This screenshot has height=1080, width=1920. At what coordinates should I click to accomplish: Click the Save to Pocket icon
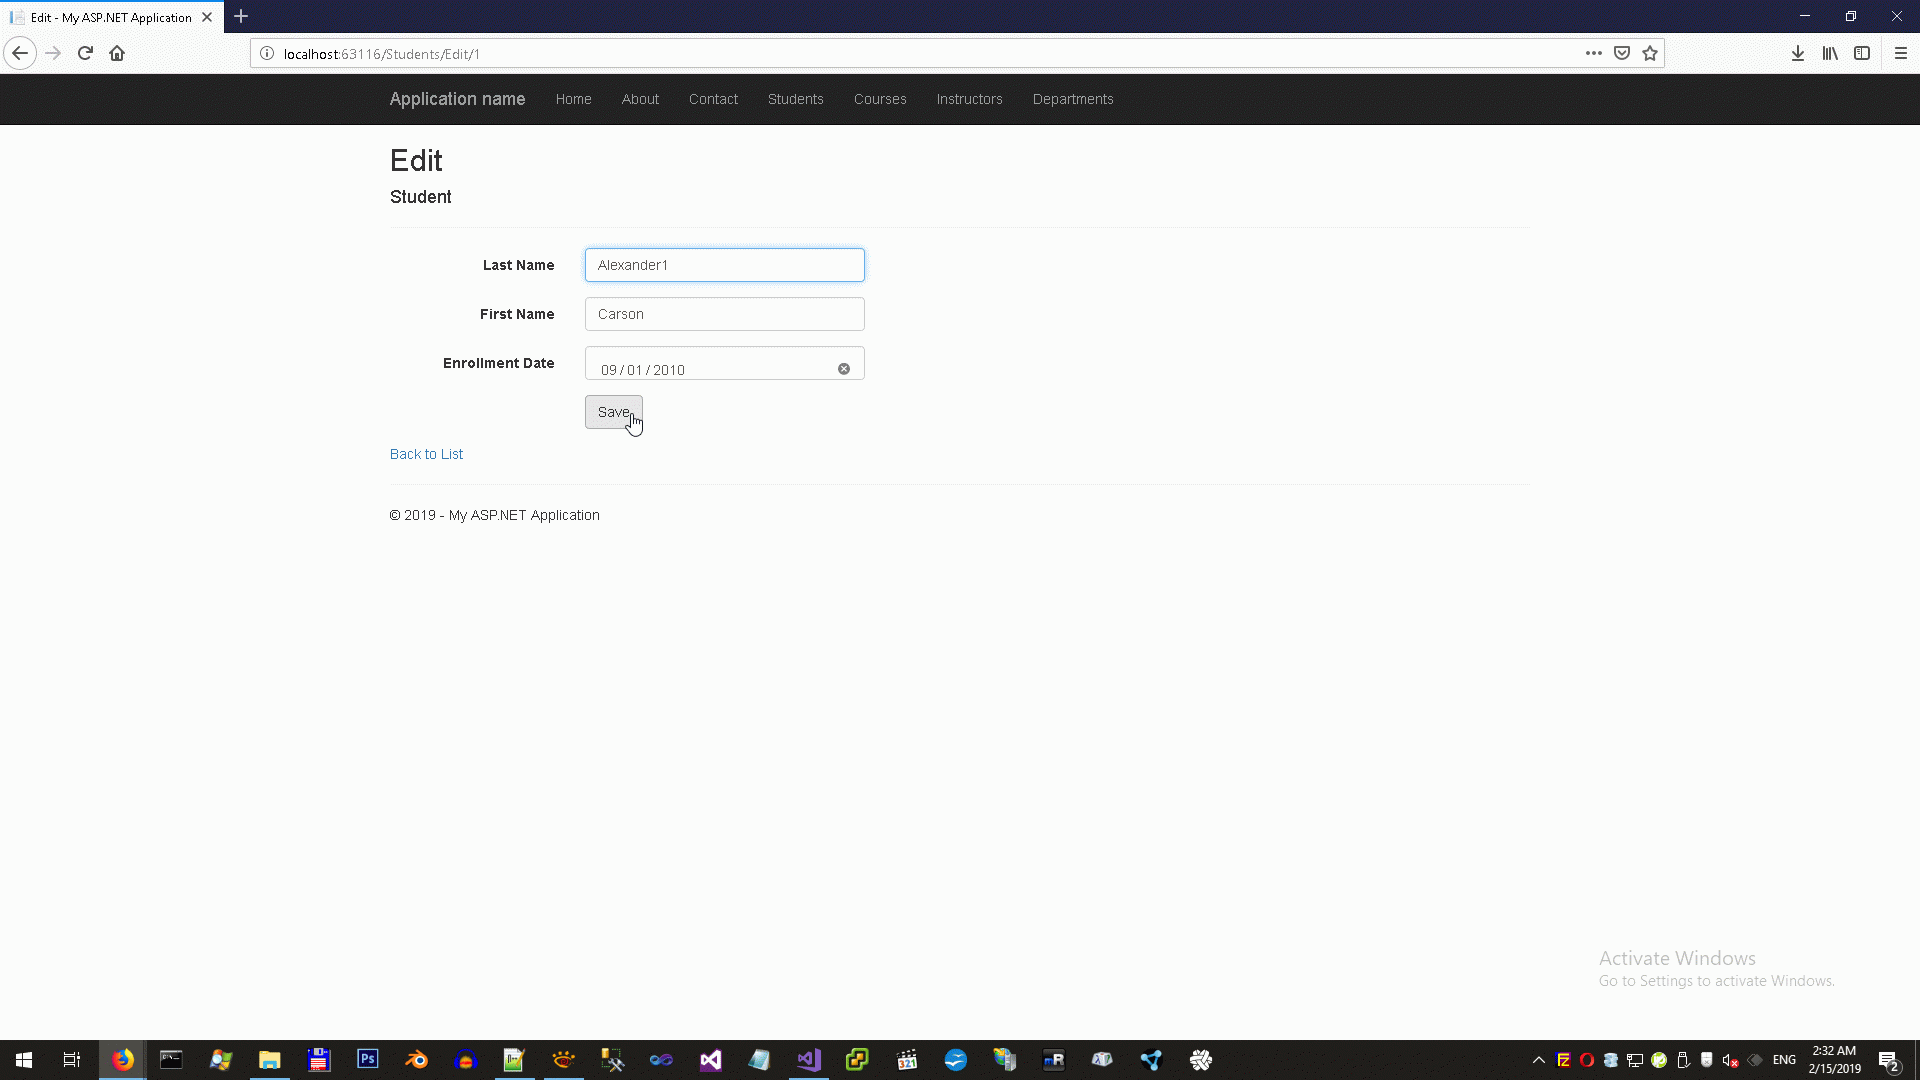[x=1622, y=53]
